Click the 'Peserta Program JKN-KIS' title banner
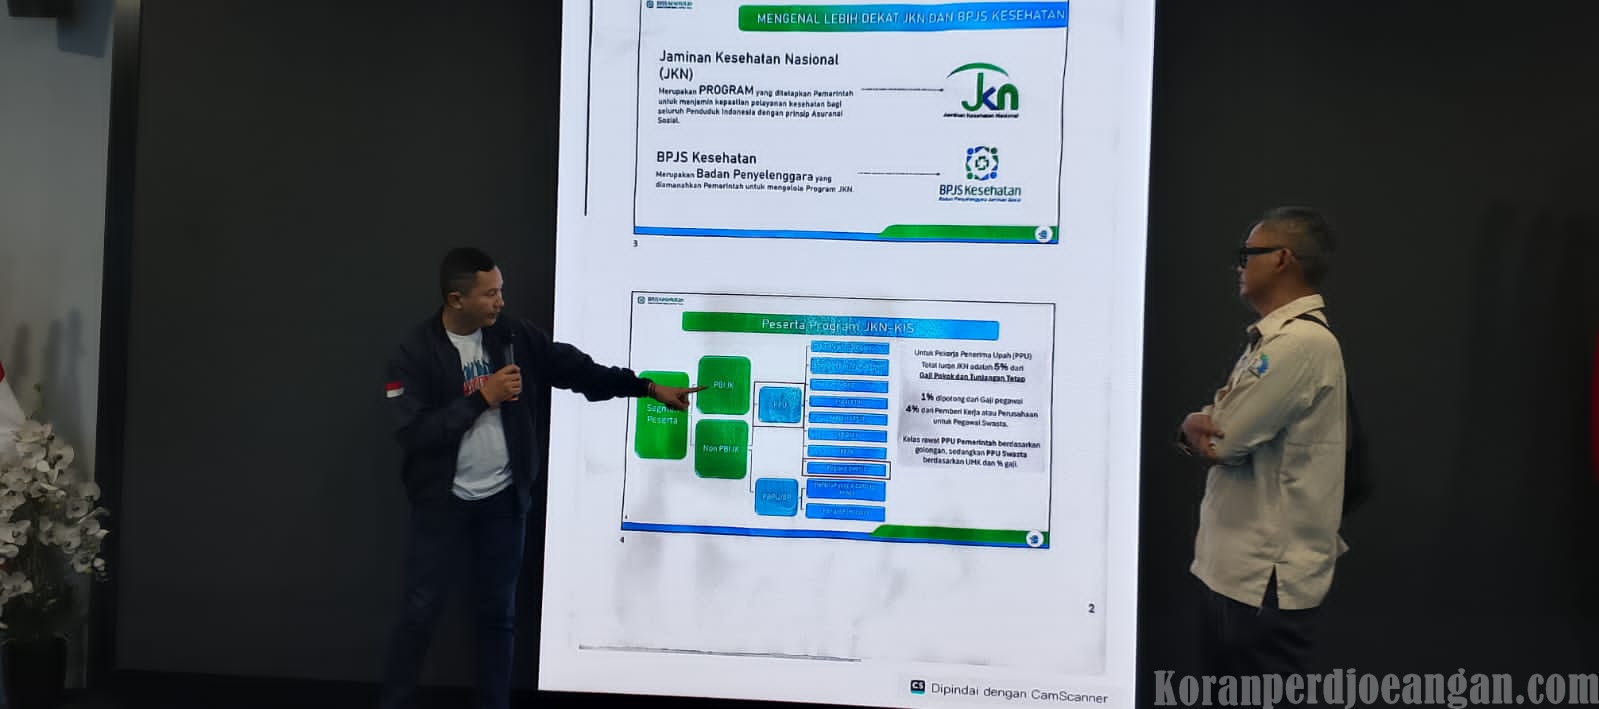The image size is (1599, 709). coord(840,326)
